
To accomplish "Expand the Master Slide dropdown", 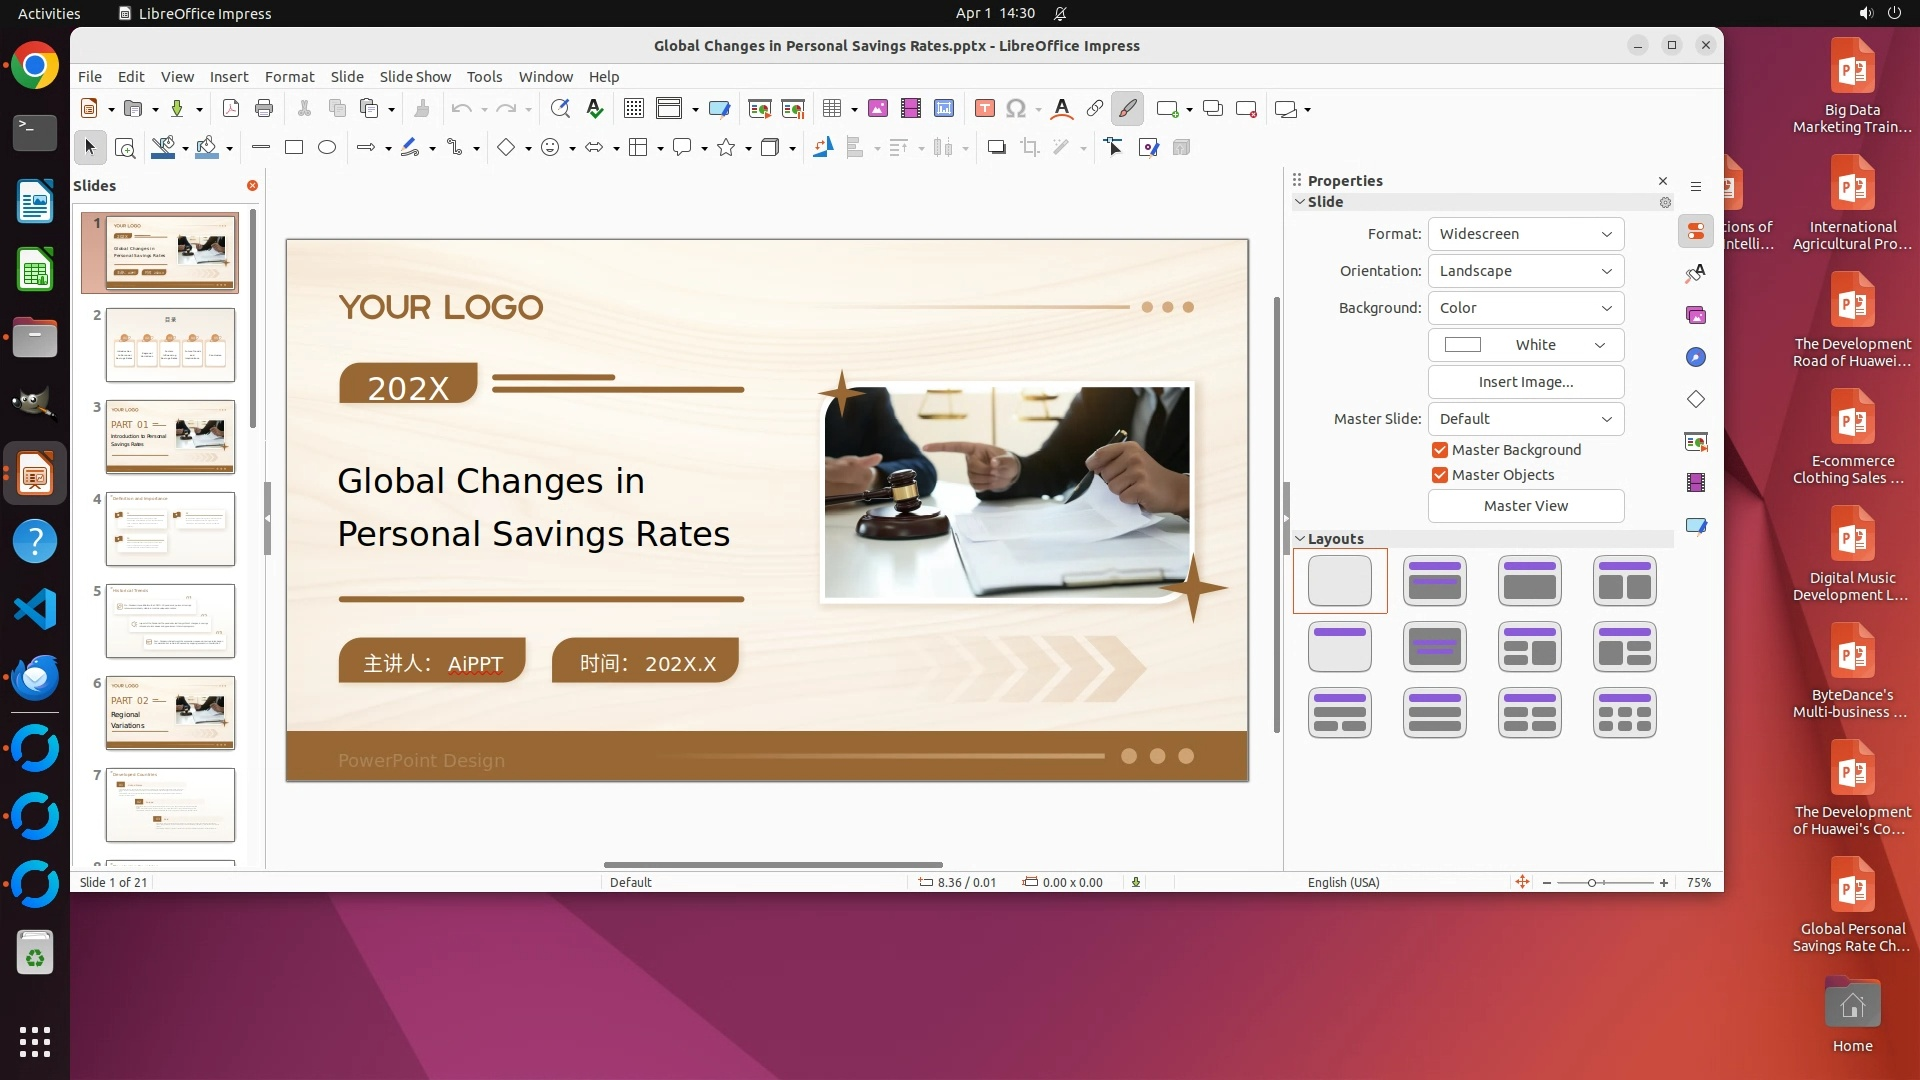I will click(x=1525, y=419).
